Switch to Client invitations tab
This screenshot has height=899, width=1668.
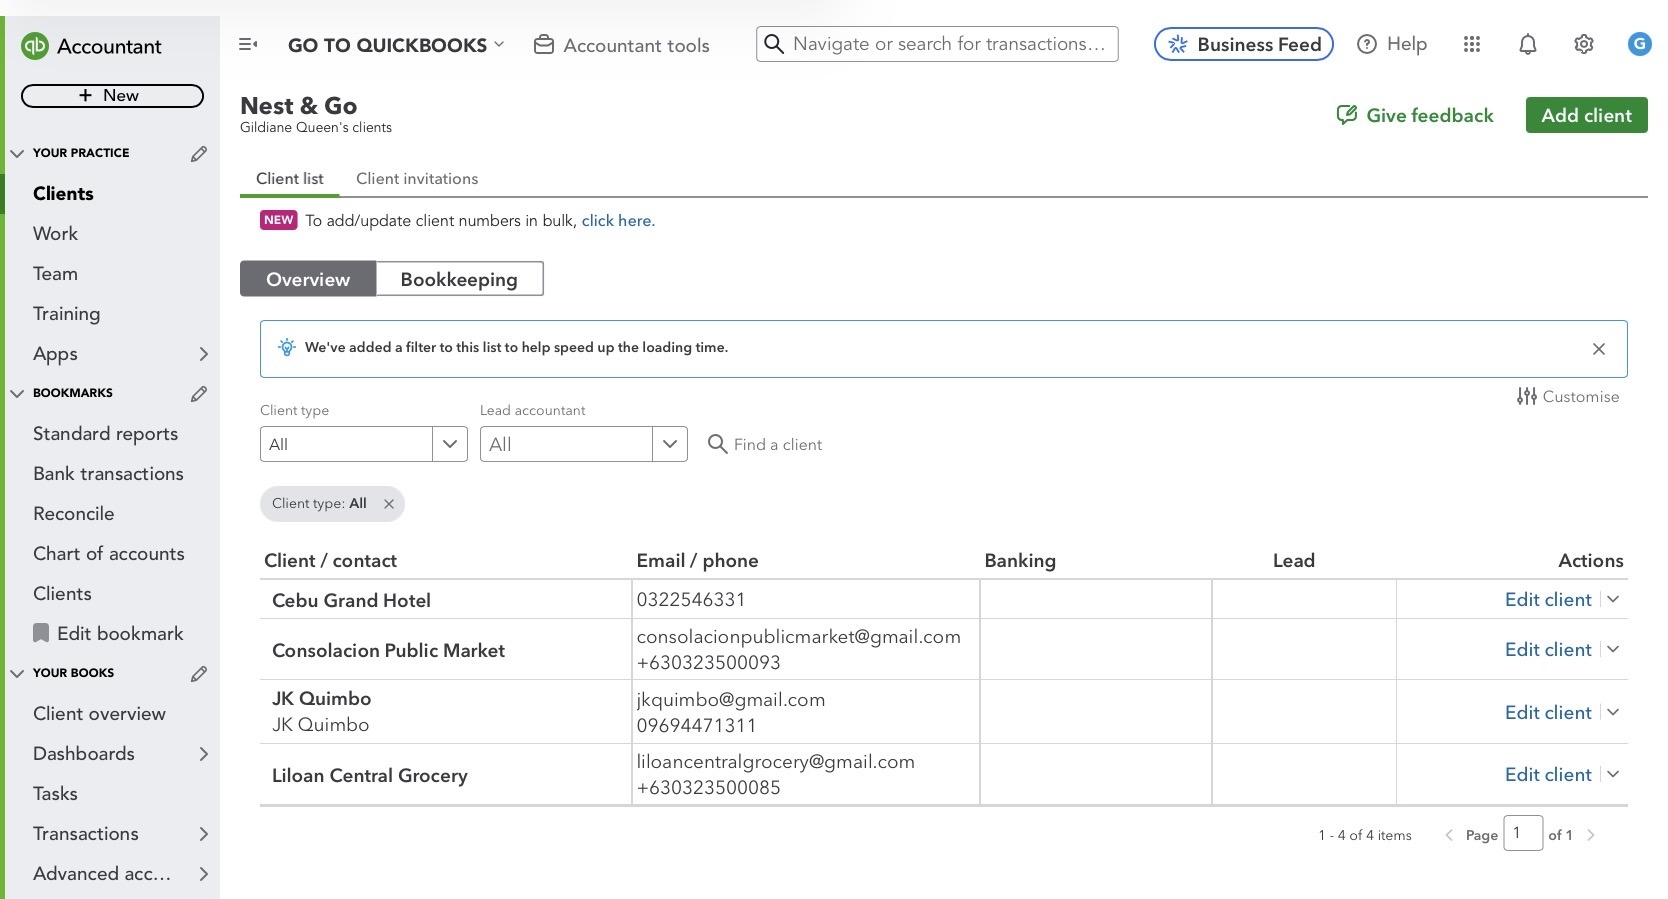click(417, 179)
